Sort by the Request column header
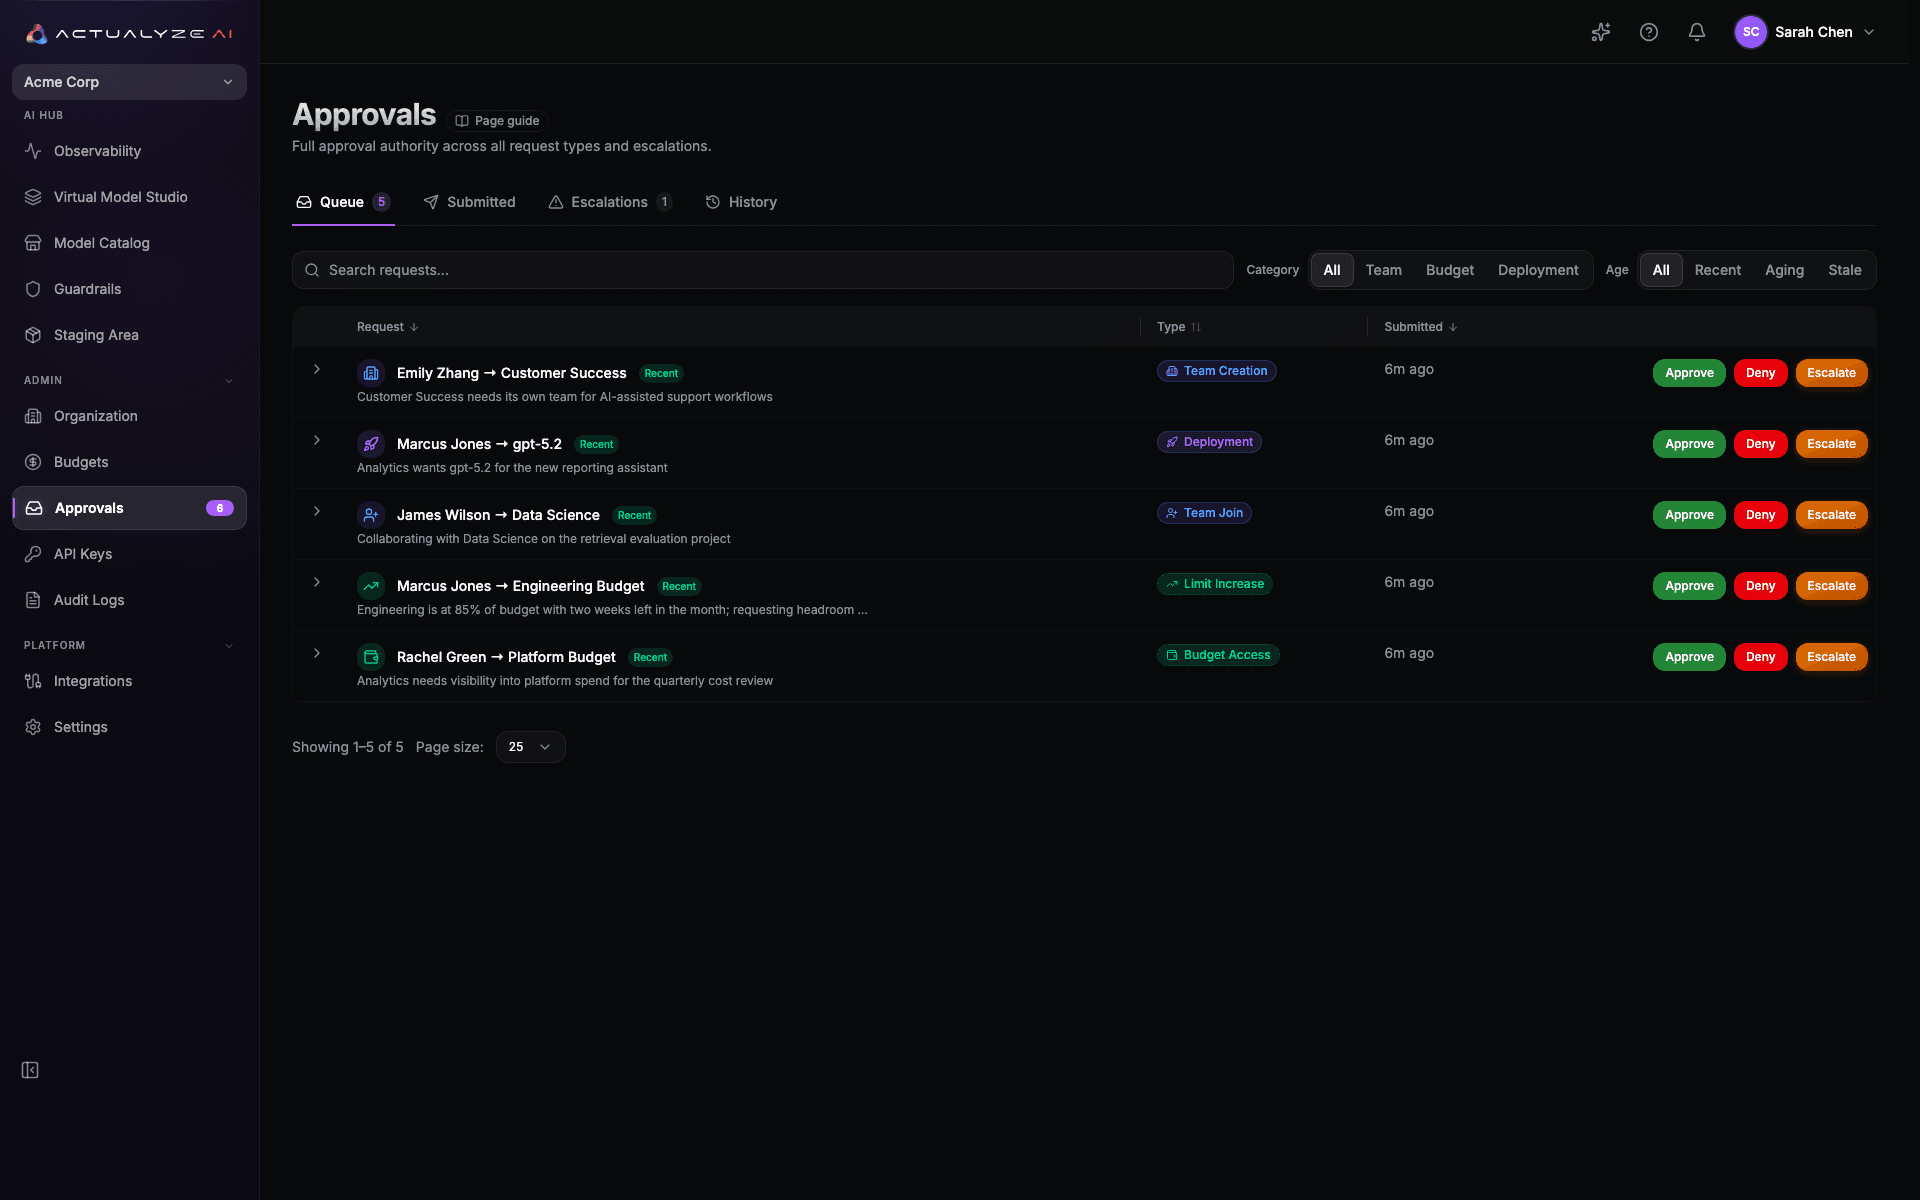The image size is (1920, 1200). (388, 327)
